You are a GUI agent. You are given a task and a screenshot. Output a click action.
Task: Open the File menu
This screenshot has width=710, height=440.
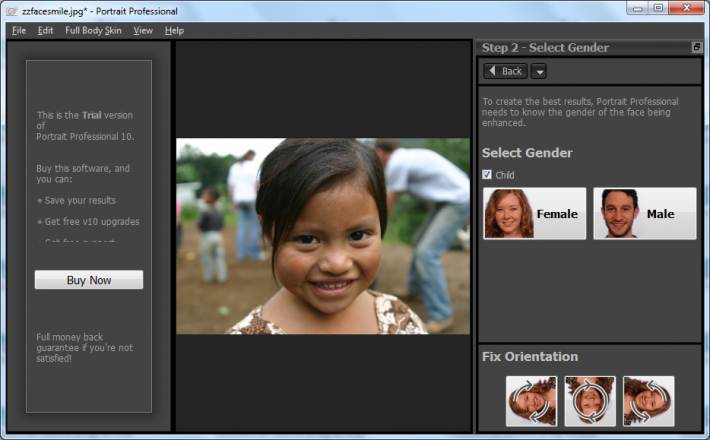pyautogui.click(x=19, y=30)
